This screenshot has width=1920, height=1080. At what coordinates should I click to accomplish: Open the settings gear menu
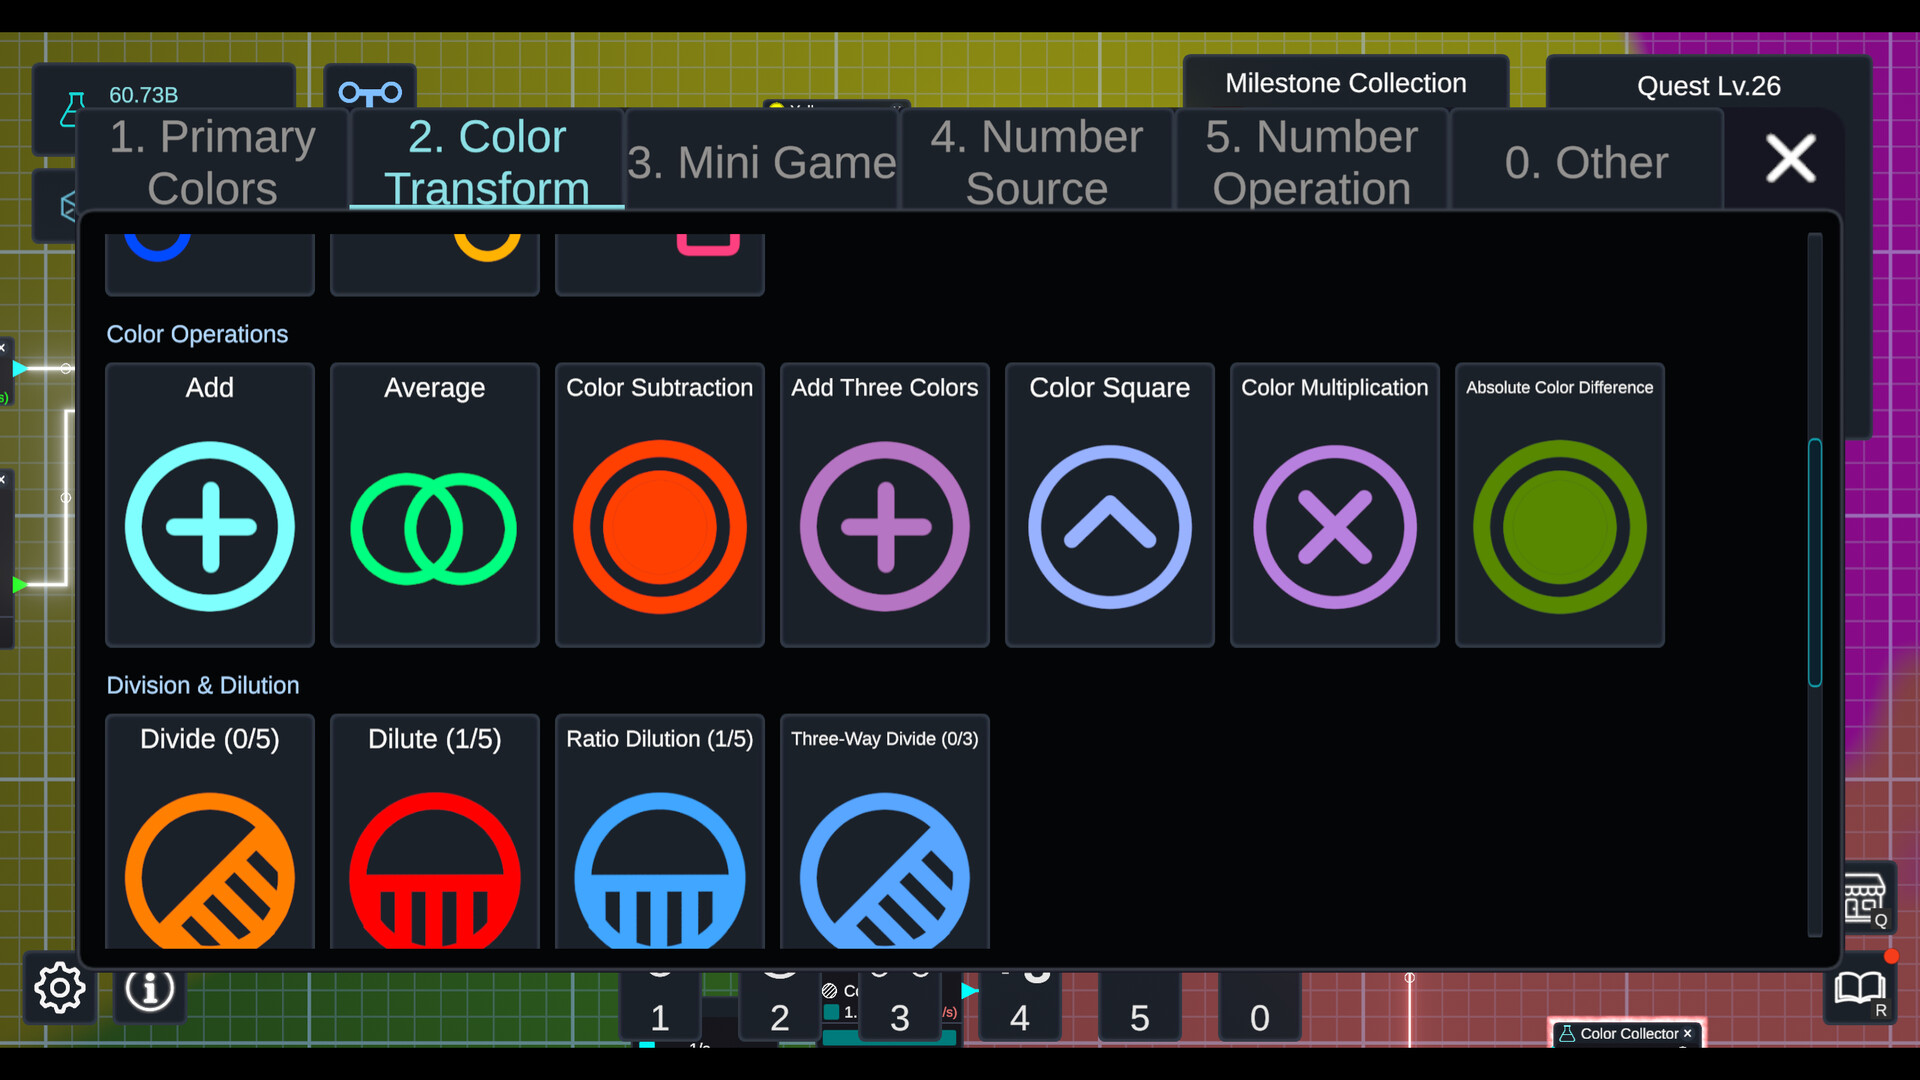(60, 988)
